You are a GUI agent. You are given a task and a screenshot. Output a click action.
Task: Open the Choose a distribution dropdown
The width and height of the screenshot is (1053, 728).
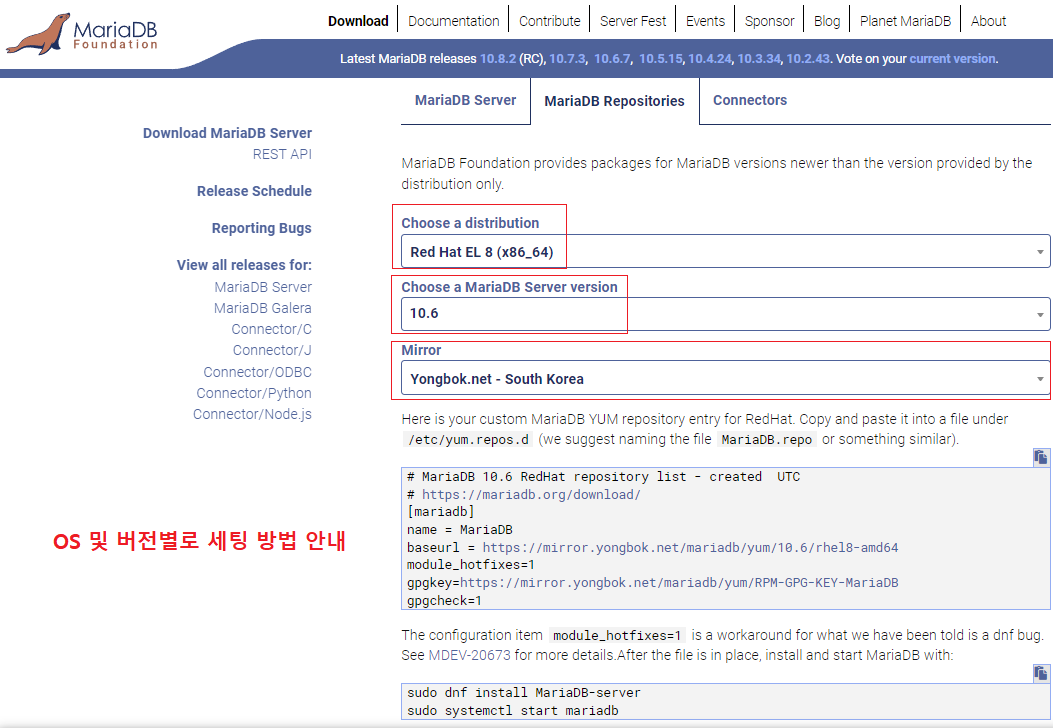(725, 252)
